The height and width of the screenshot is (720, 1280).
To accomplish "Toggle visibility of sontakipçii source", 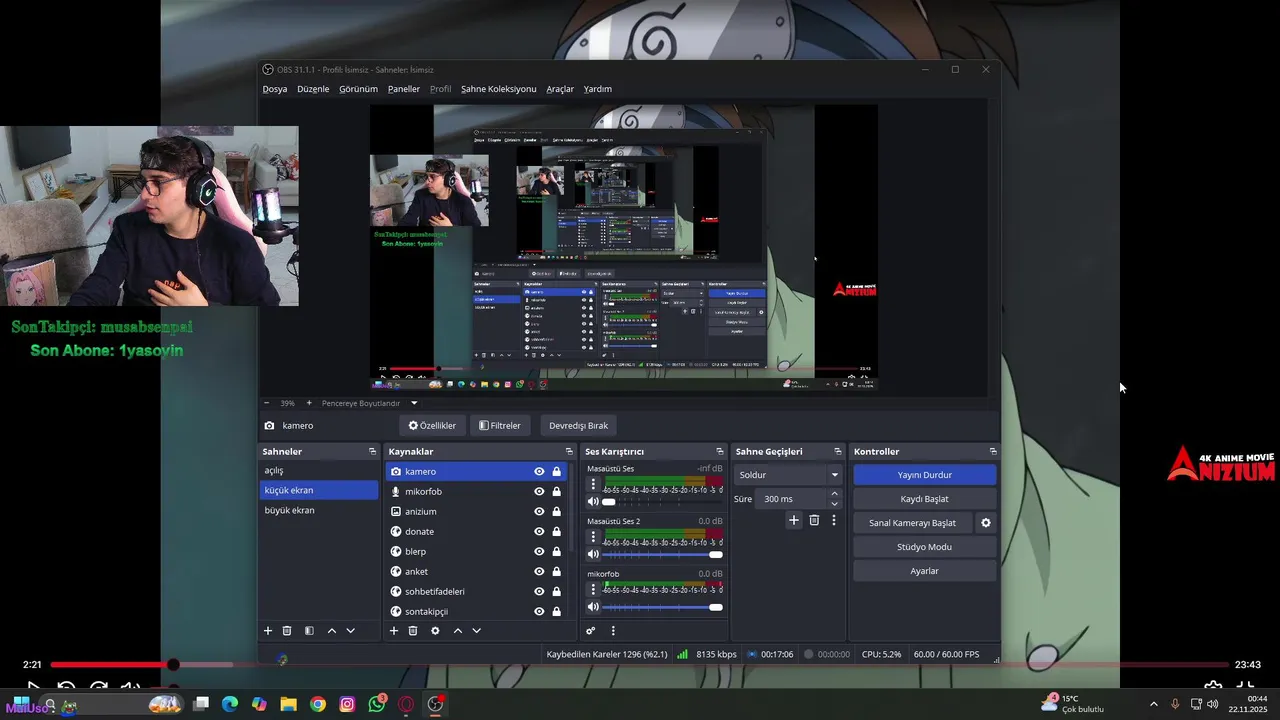I will [x=539, y=611].
